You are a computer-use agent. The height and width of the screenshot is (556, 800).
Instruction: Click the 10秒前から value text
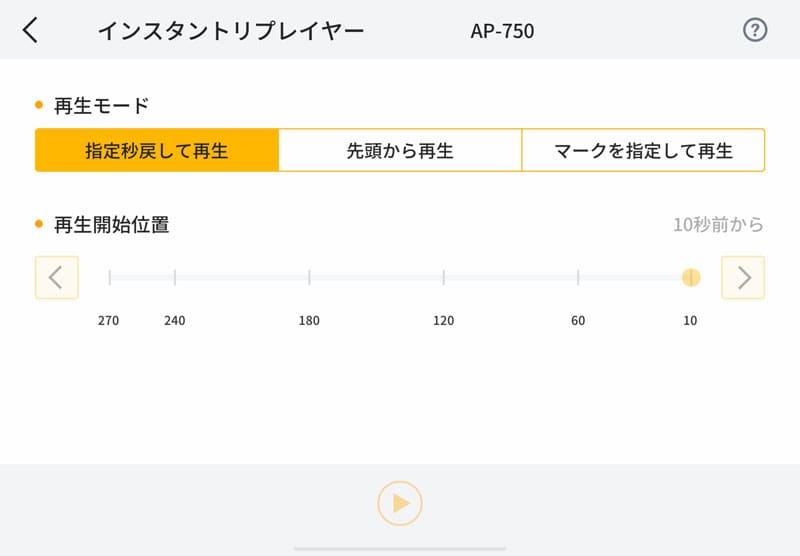click(x=718, y=224)
